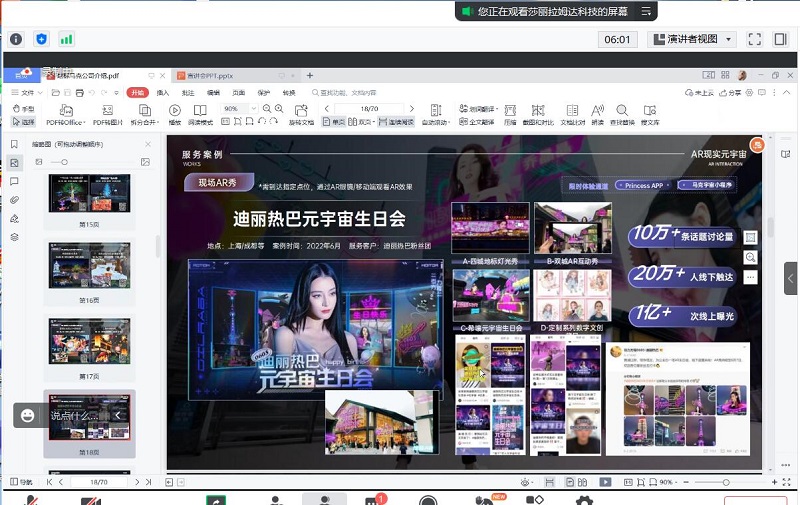Open attachments panel in left sidebar
This screenshot has width=800, height=505.
14,200
